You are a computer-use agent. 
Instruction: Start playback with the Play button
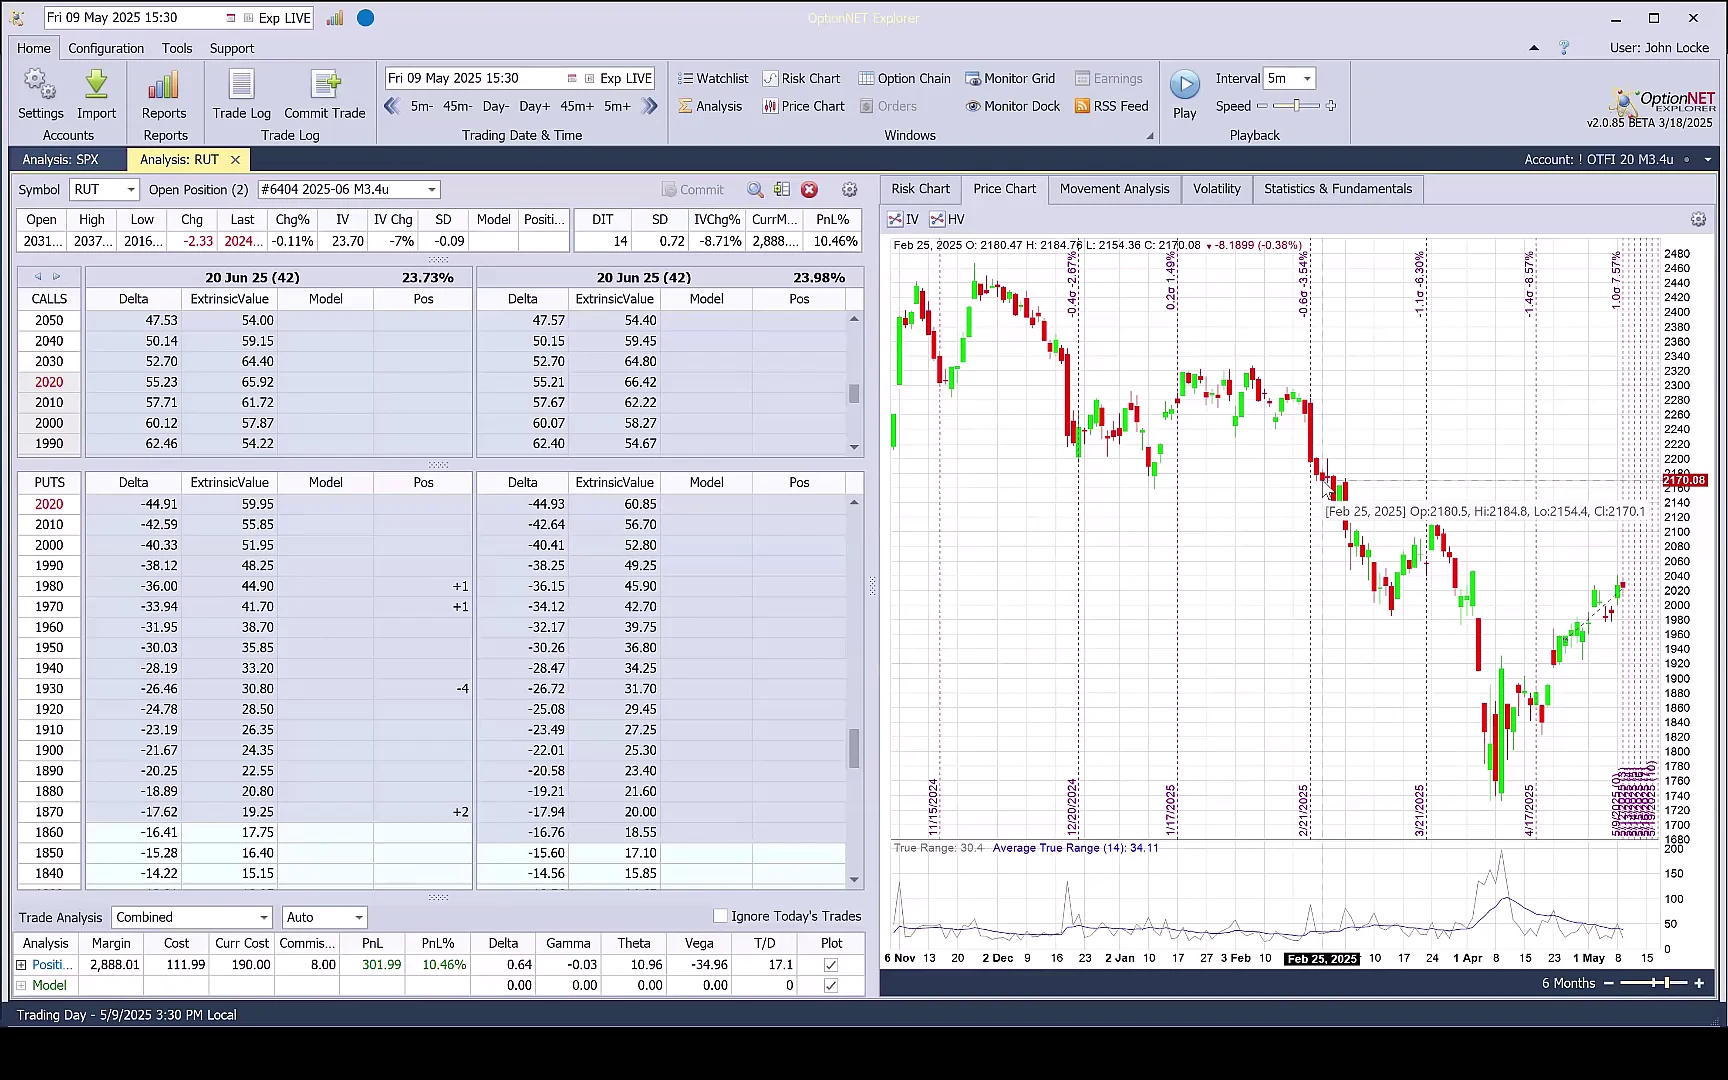coord(1185,94)
